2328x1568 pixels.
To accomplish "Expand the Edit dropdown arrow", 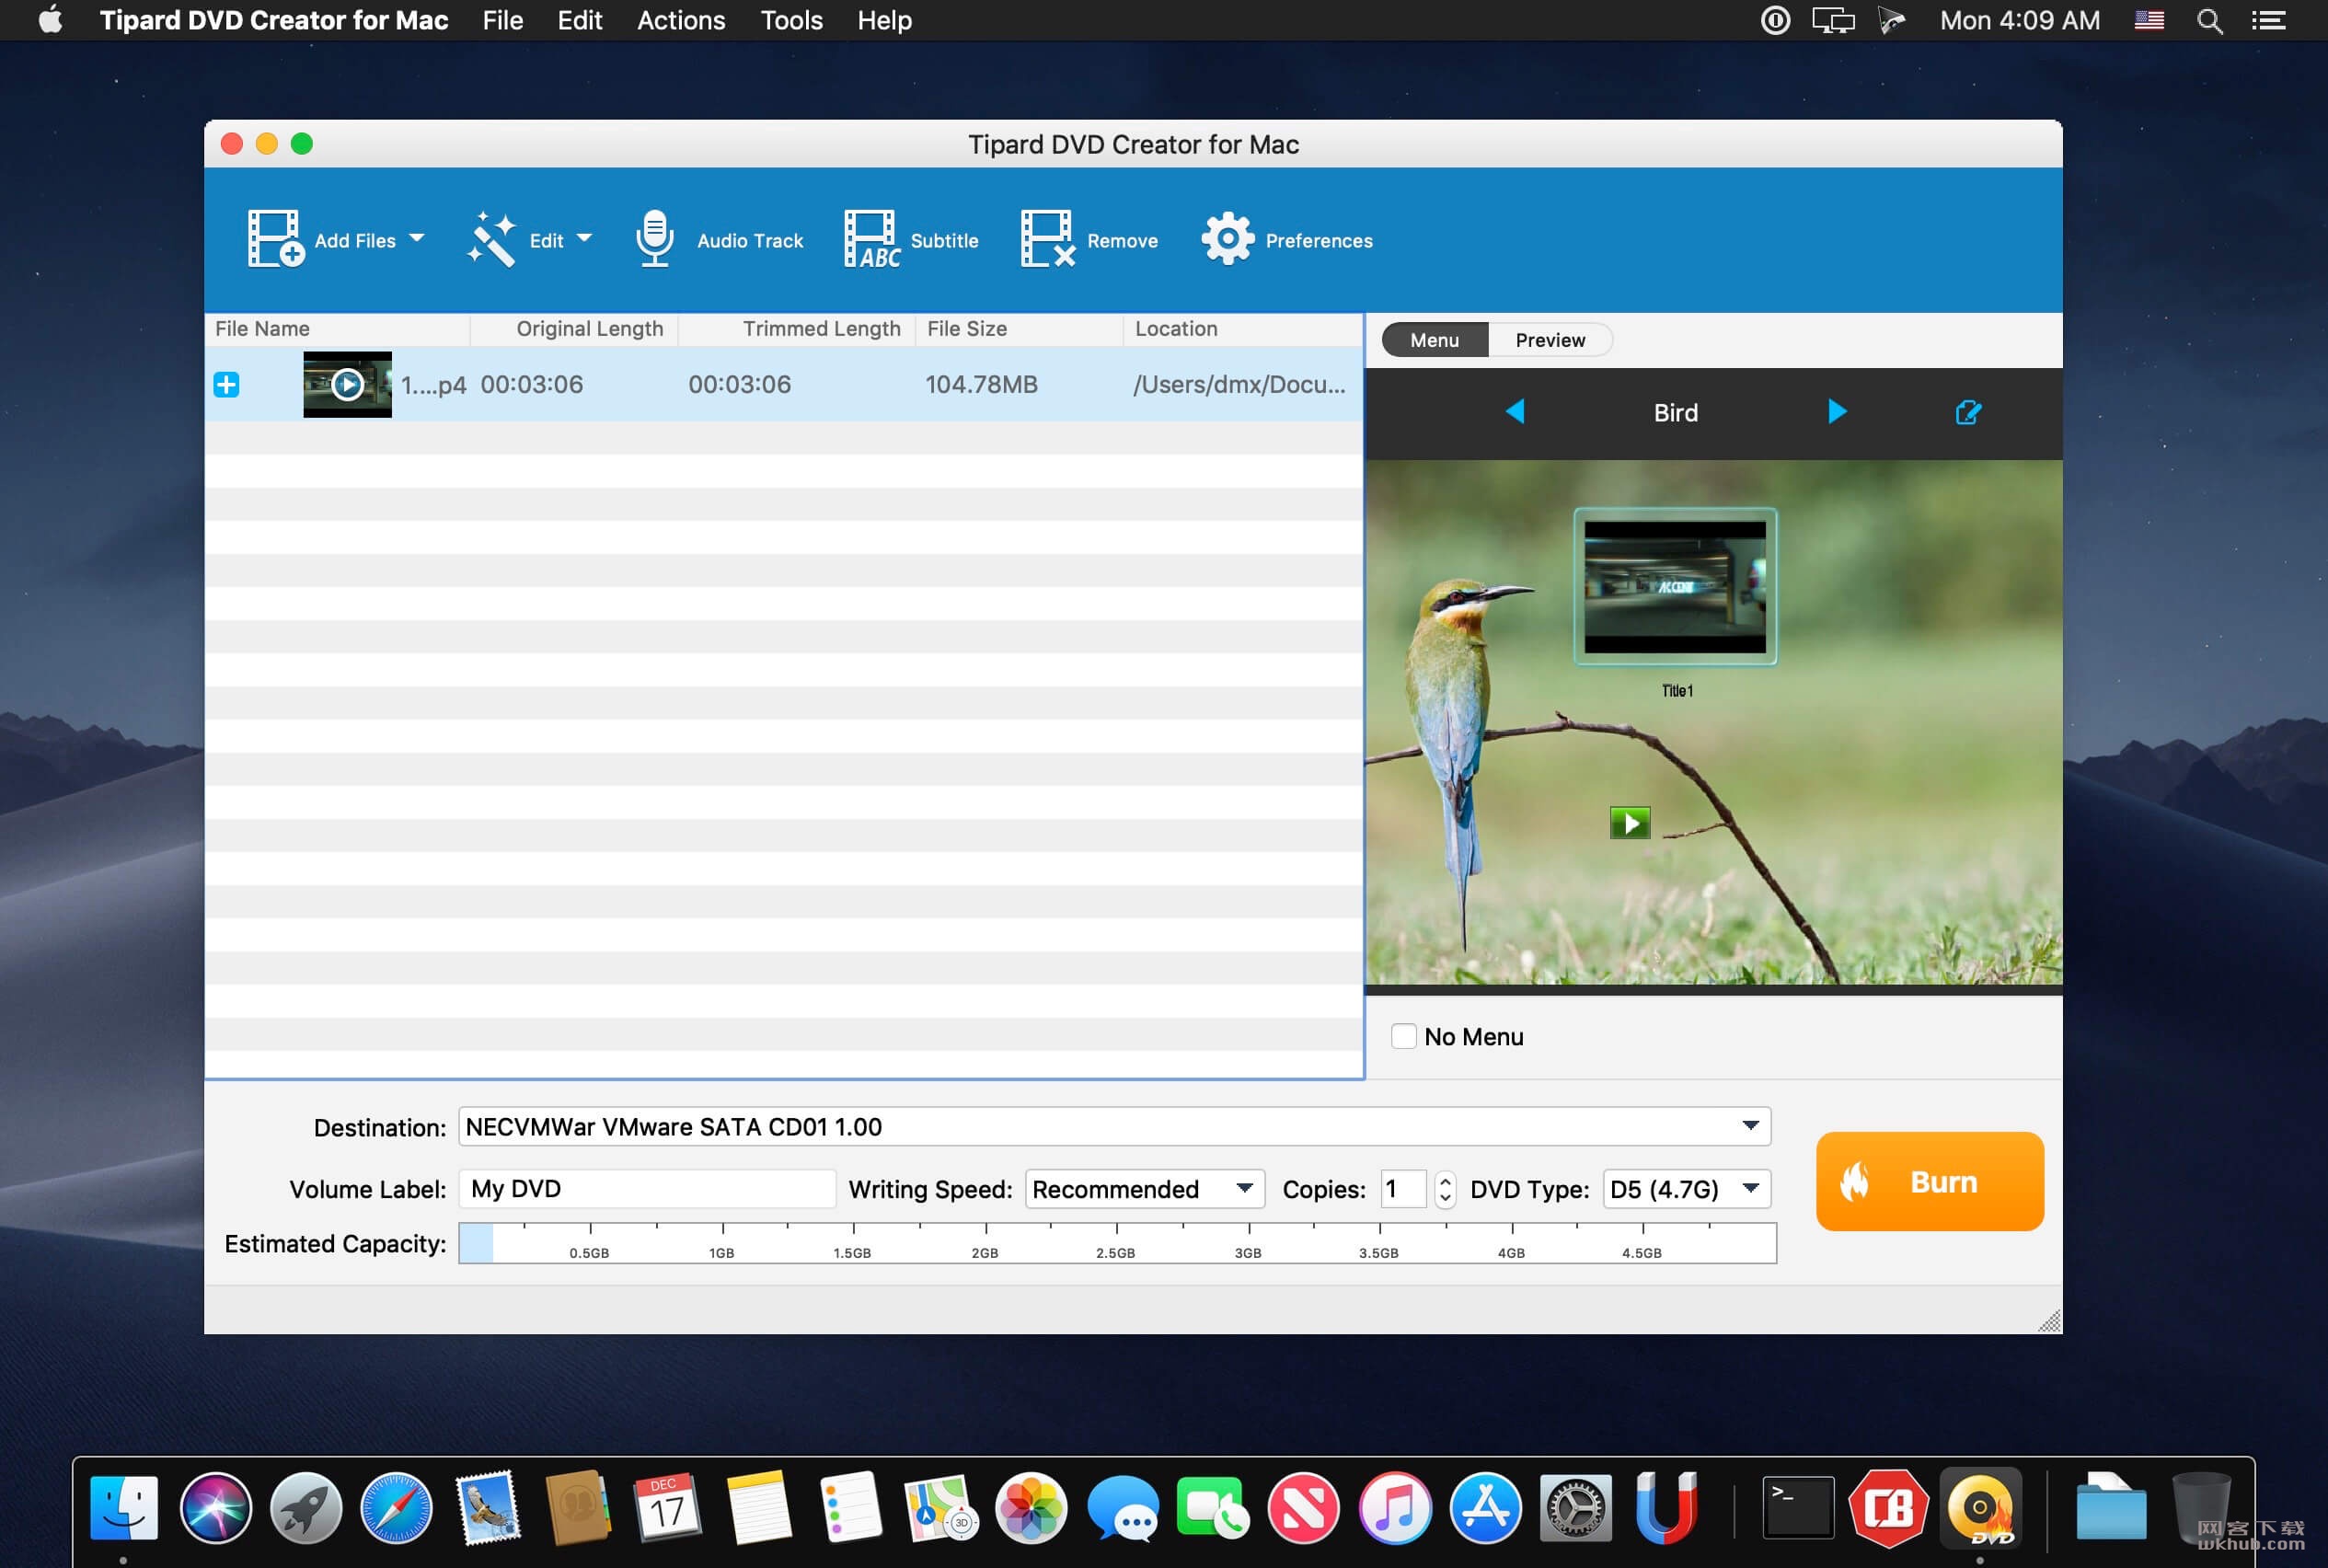I will coord(584,238).
